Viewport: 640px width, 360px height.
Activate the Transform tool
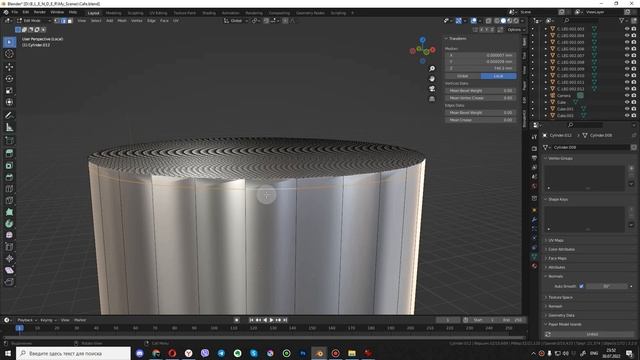point(9,102)
